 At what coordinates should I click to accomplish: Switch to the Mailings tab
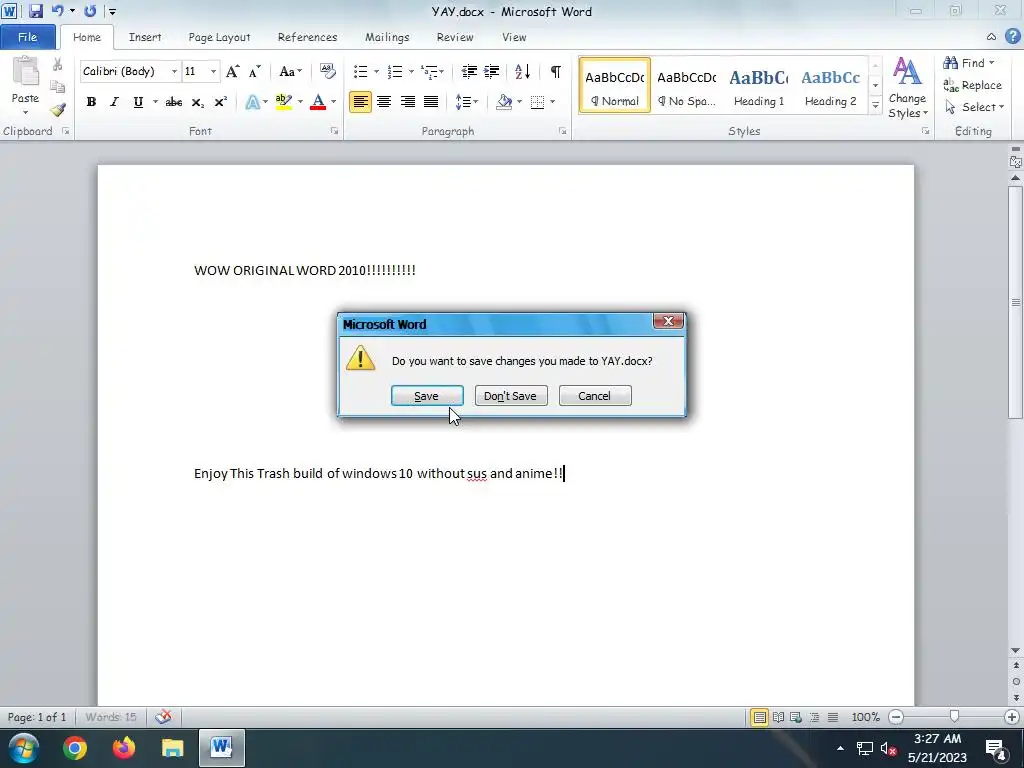pyautogui.click(x=387, y=37)
